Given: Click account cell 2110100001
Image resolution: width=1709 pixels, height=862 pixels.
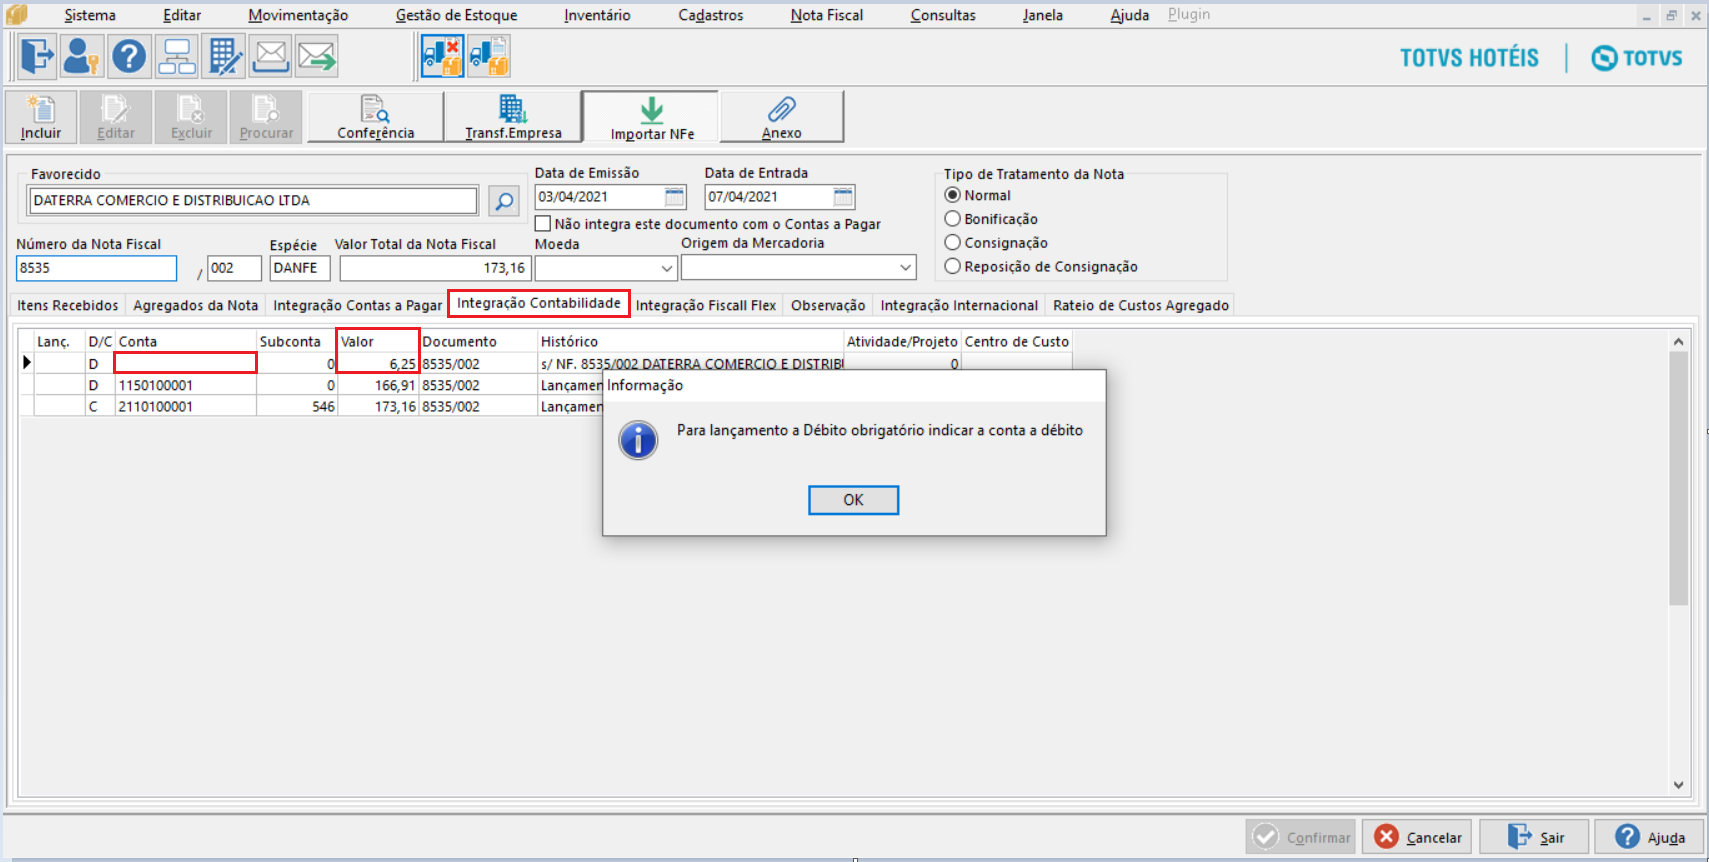Looking at the screenshot, I should click(x=186, y=406).
